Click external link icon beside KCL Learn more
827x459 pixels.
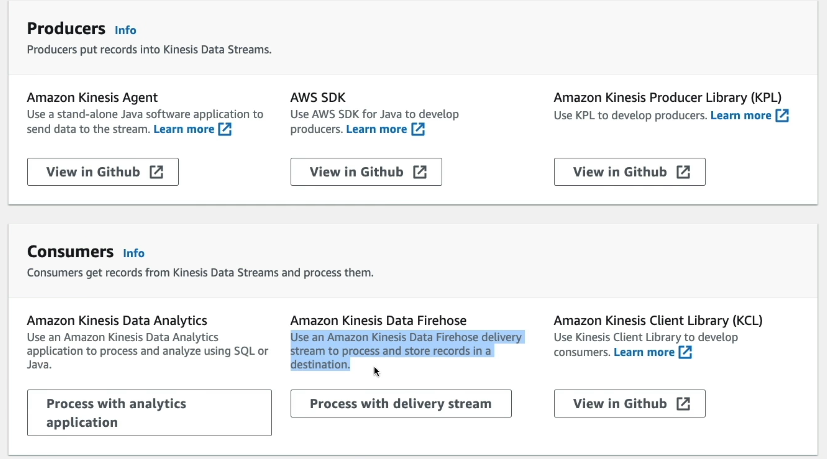pyautogui.click(x=685, y=352)
